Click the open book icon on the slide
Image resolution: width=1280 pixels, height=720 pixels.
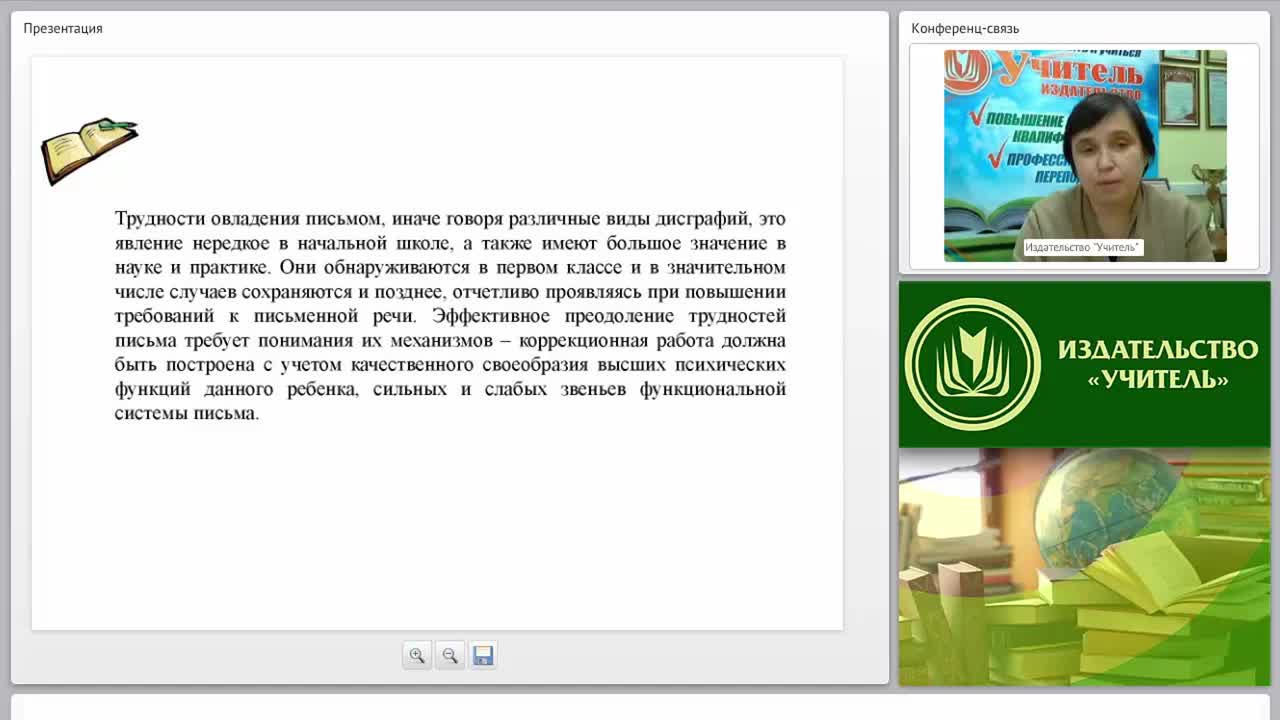[89, 151]
